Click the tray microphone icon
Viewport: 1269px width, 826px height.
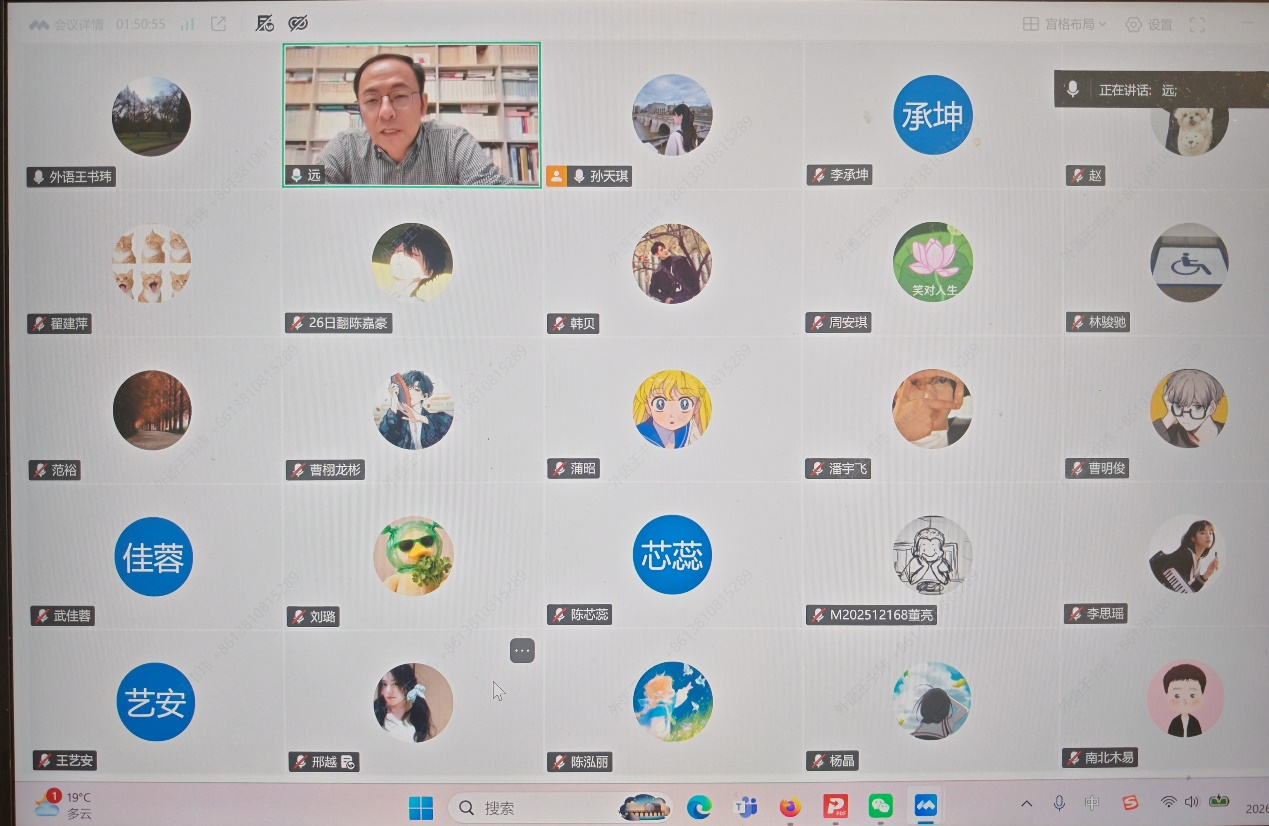(x=1059, y=803)
